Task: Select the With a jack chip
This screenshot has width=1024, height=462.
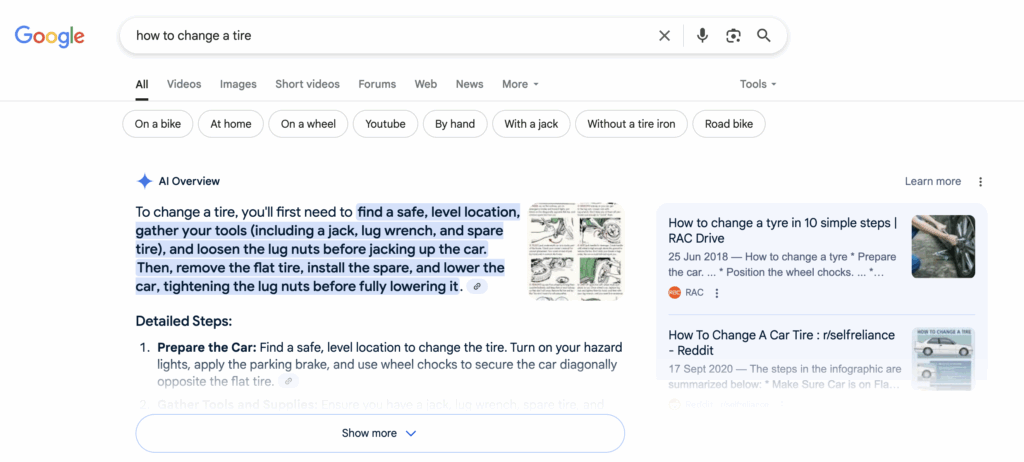Action: click(x=531, y=124)
